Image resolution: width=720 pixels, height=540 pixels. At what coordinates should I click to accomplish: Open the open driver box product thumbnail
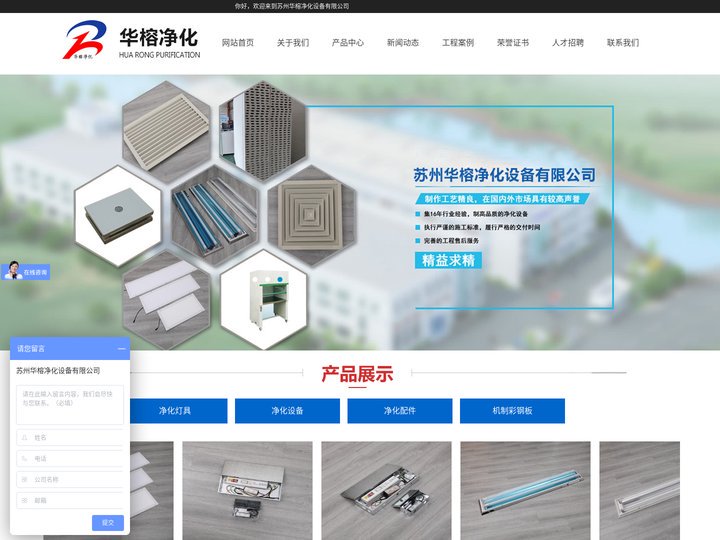click(387, 490)
